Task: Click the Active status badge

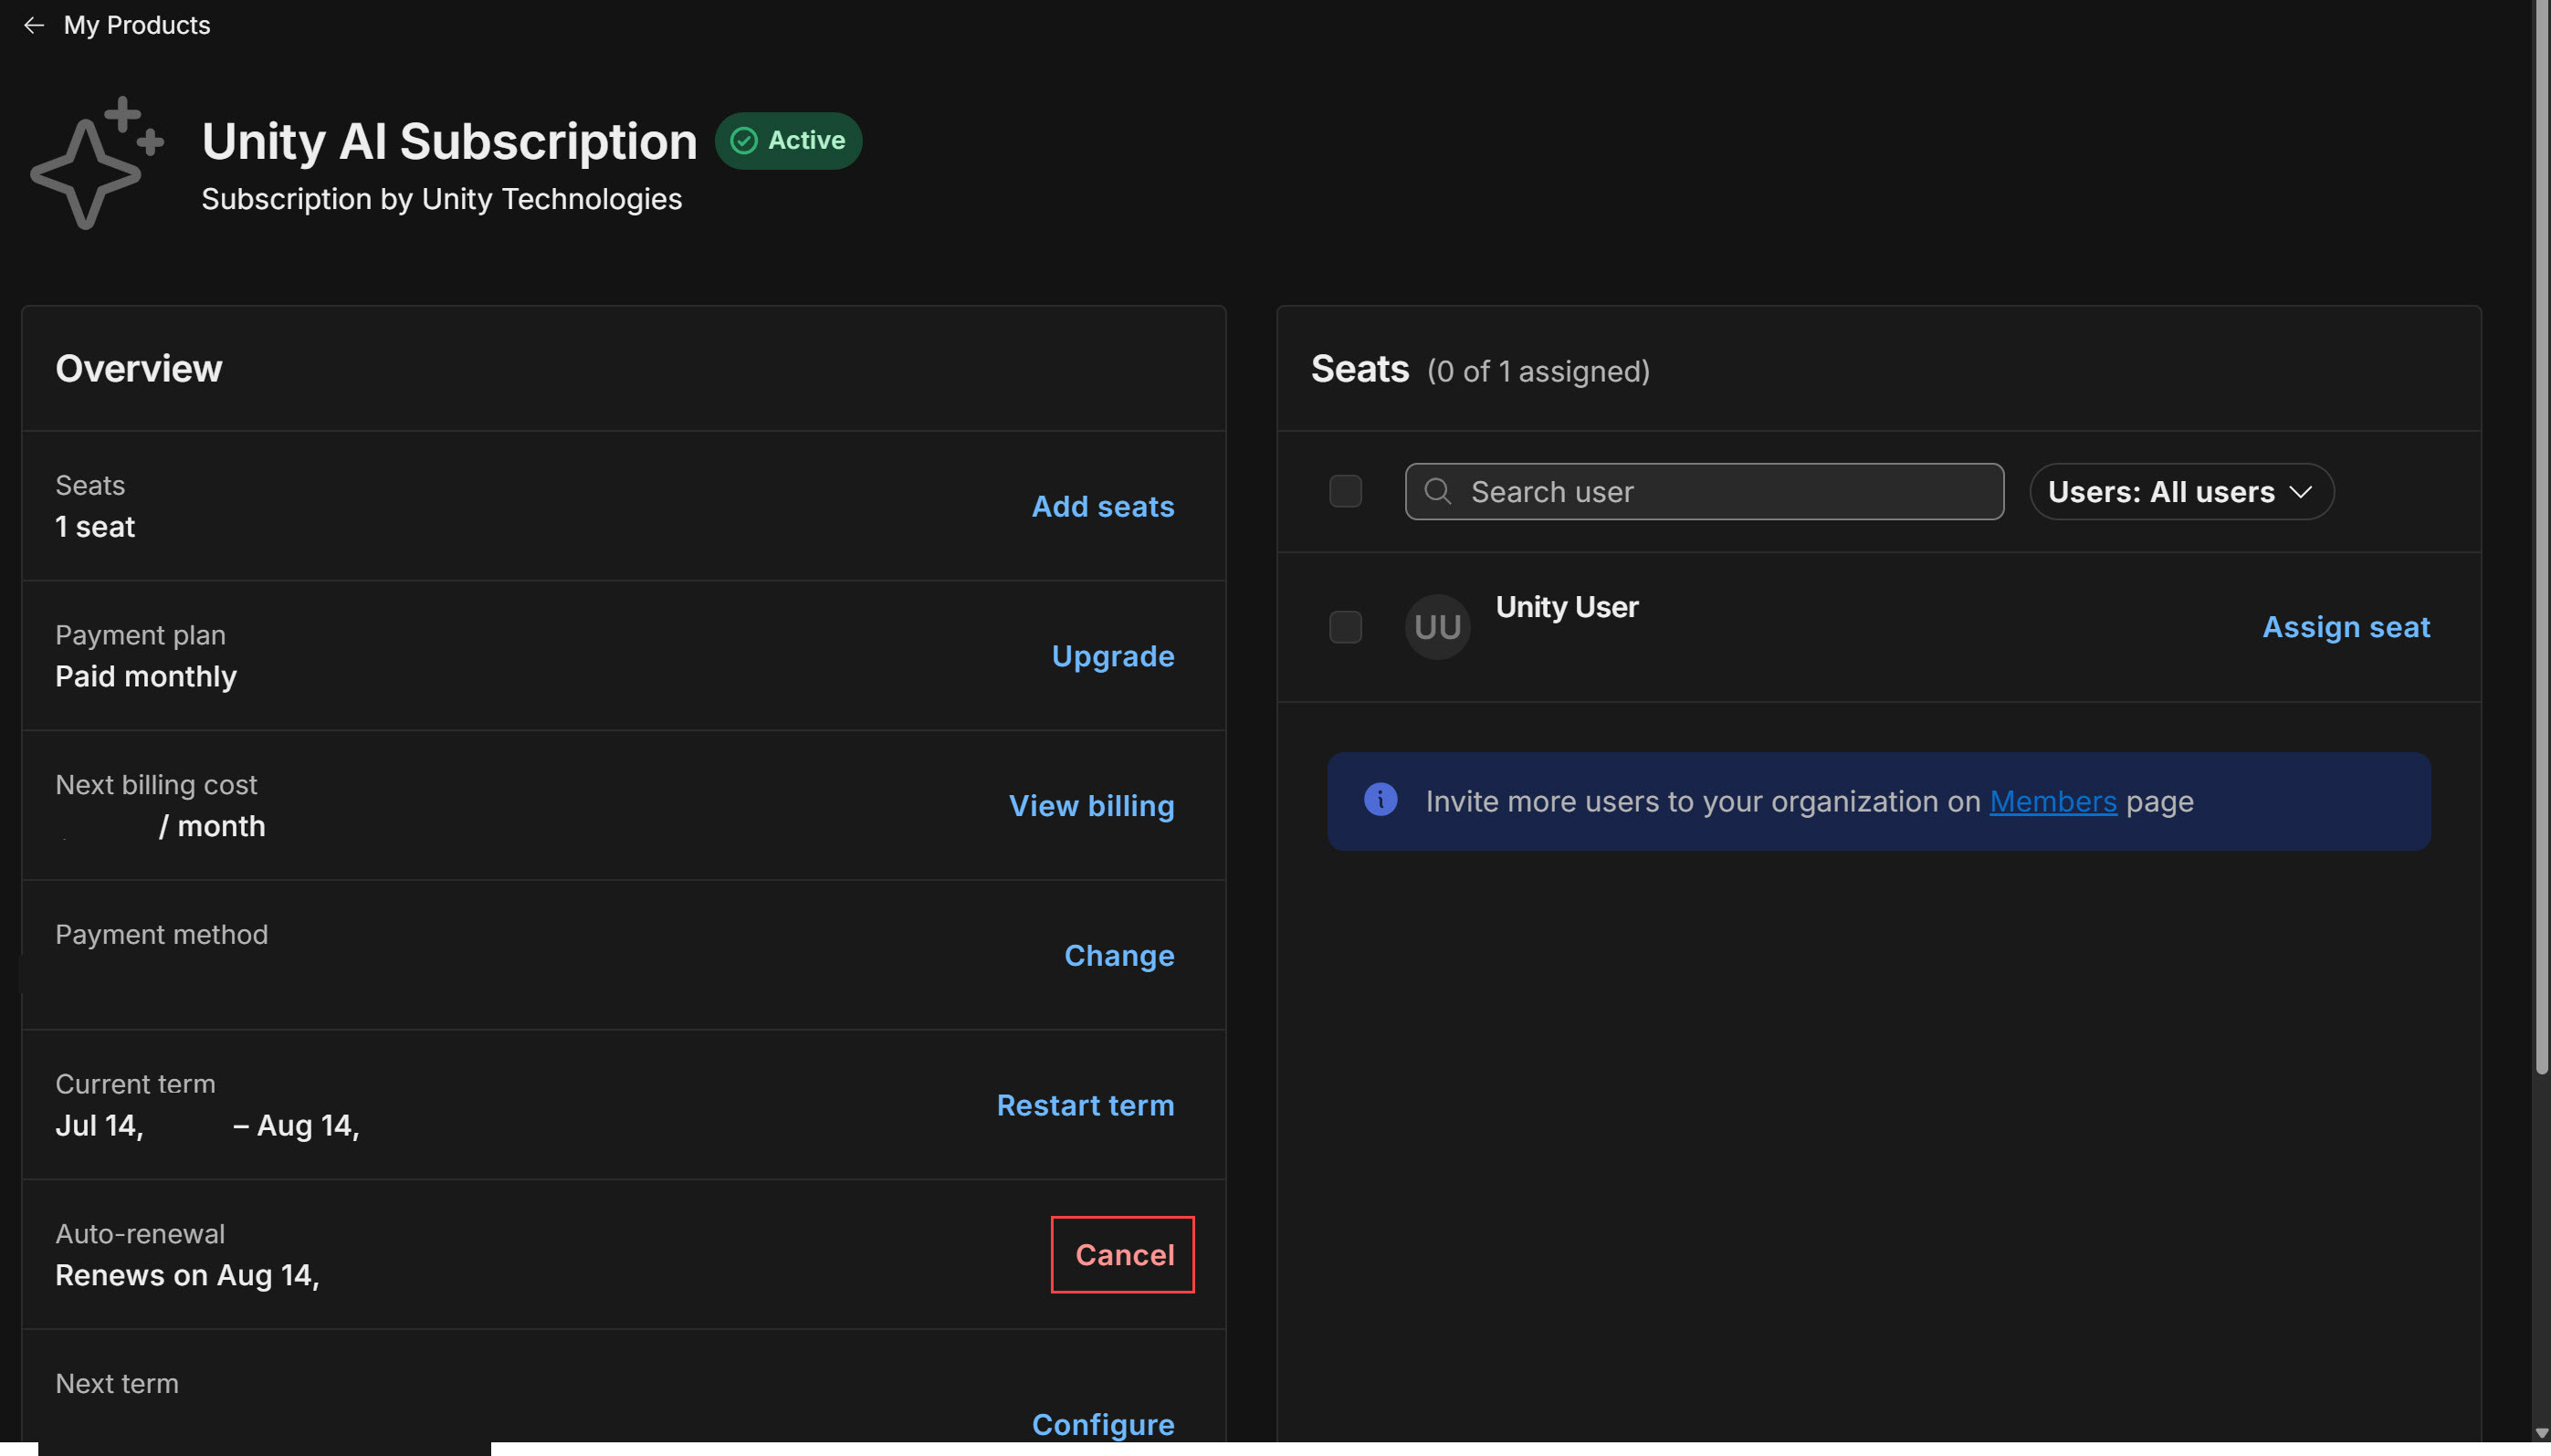Action: (x=788, y=141)
